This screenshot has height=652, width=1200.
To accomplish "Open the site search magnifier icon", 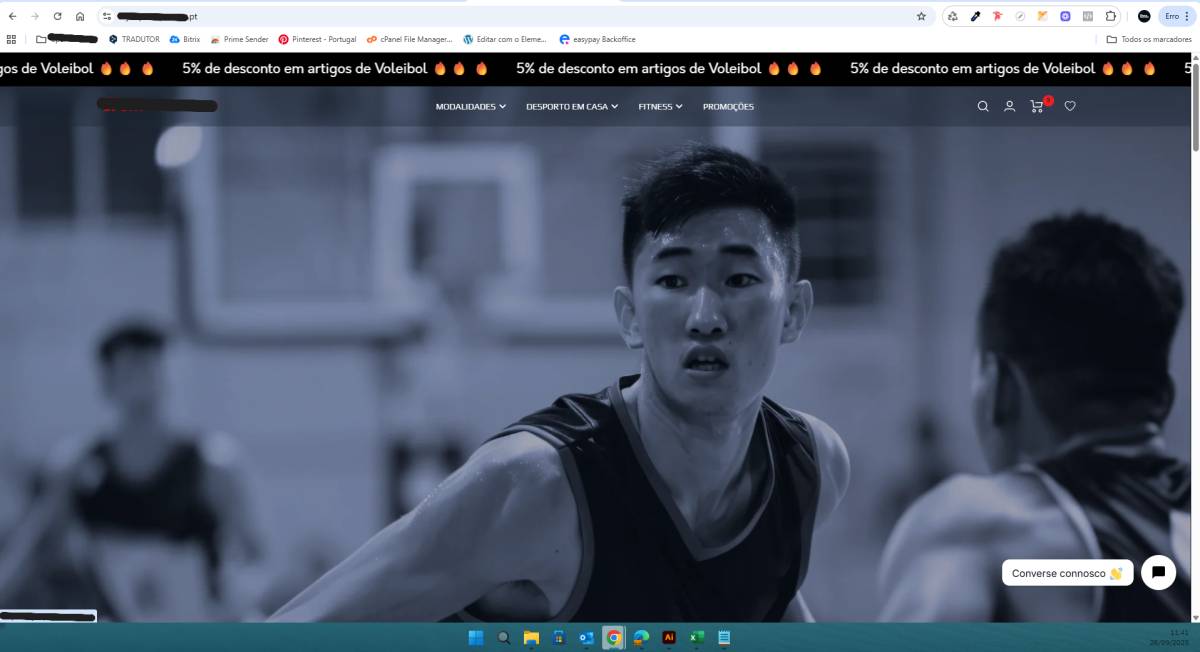I will pyautogui.click(x=983, y=106).
